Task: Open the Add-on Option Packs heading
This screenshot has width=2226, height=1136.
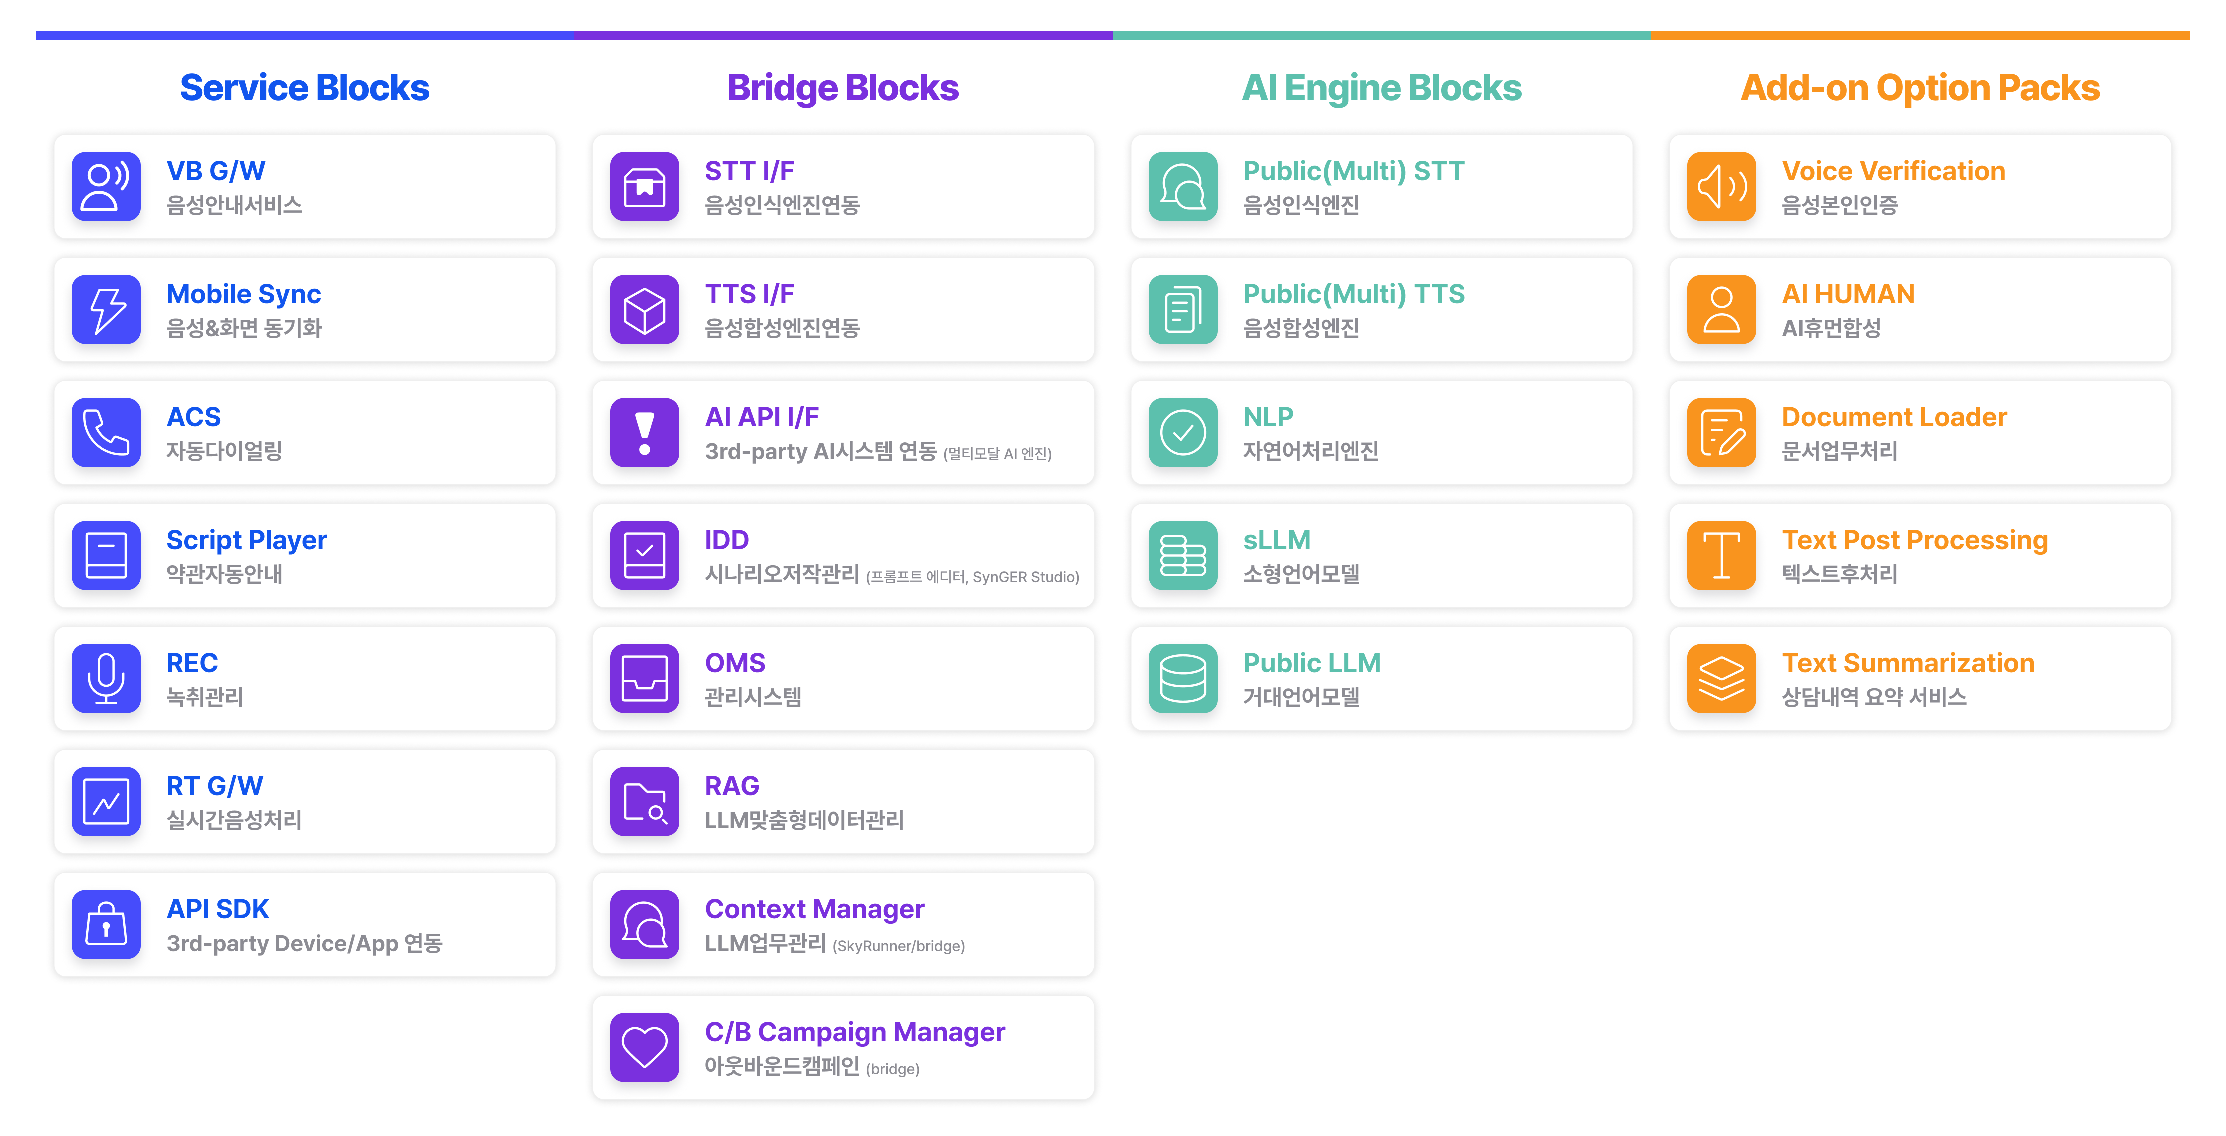Action: pos(1920,88)
